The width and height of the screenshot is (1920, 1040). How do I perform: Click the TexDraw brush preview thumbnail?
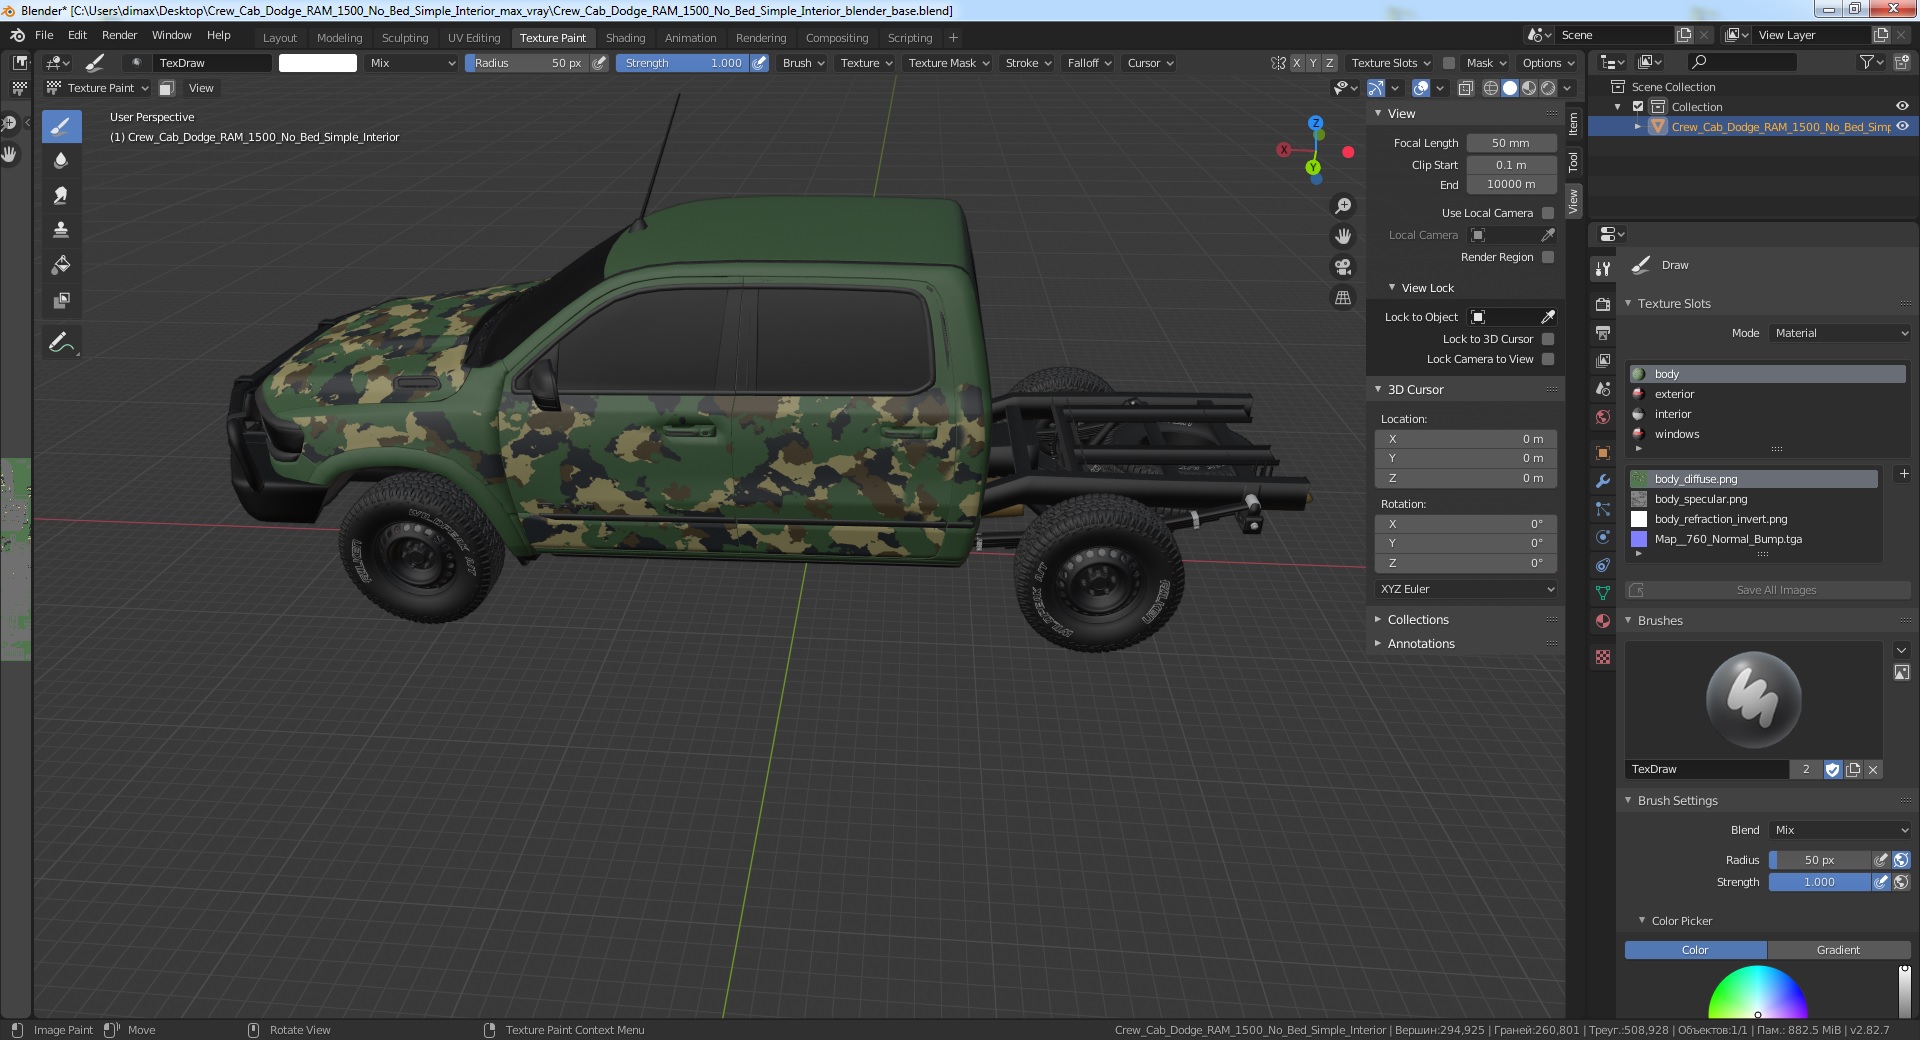1754,699
